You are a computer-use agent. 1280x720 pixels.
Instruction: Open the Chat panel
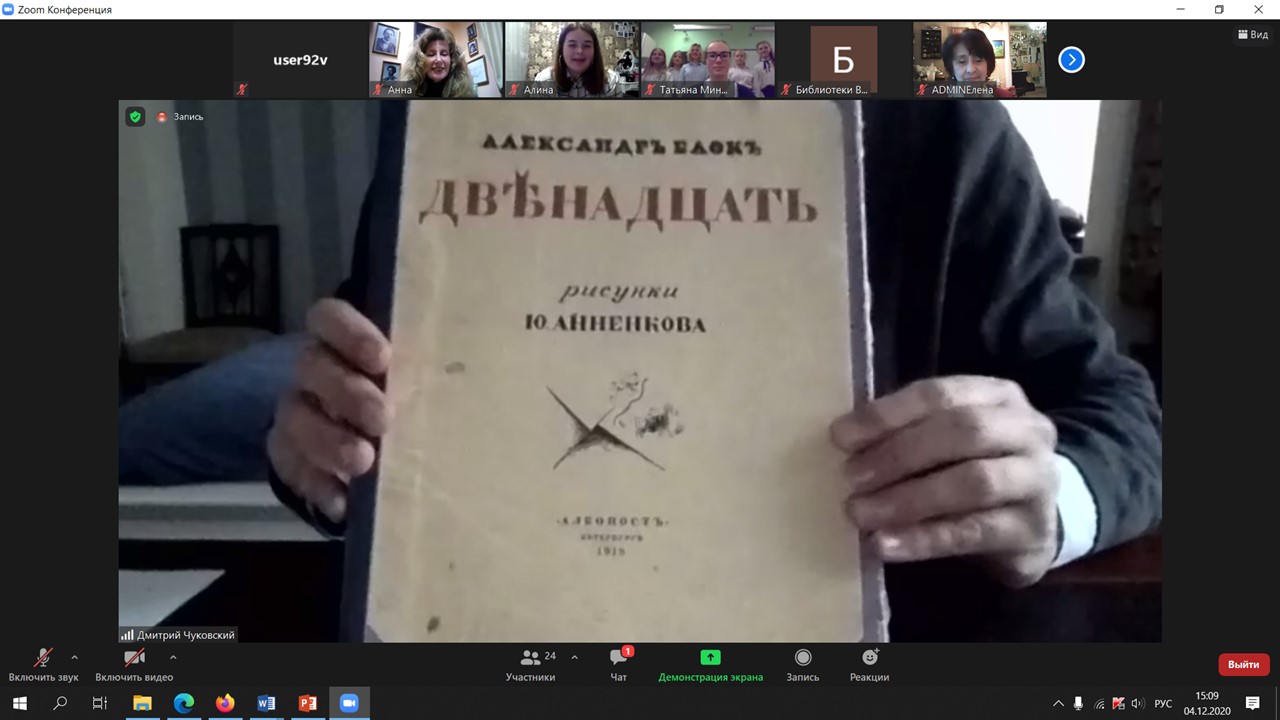(619, 658)
